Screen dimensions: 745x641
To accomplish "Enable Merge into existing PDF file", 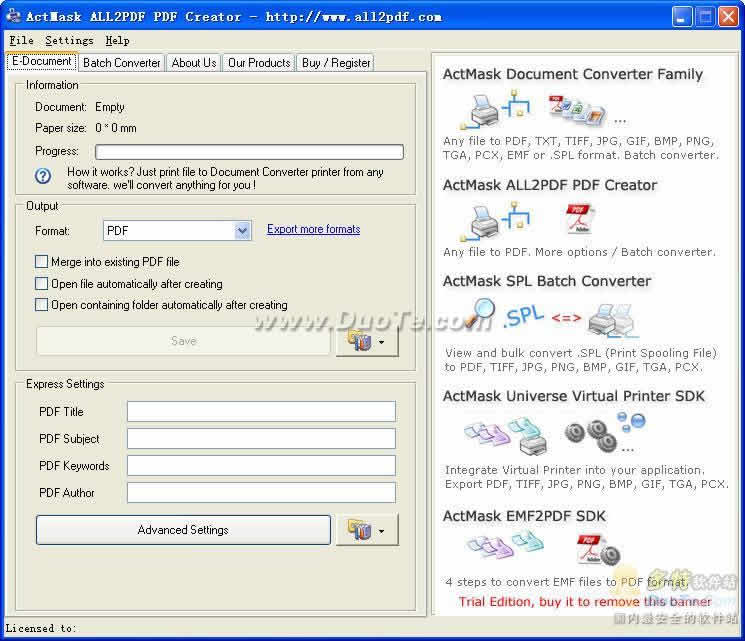I will point(42,262).
